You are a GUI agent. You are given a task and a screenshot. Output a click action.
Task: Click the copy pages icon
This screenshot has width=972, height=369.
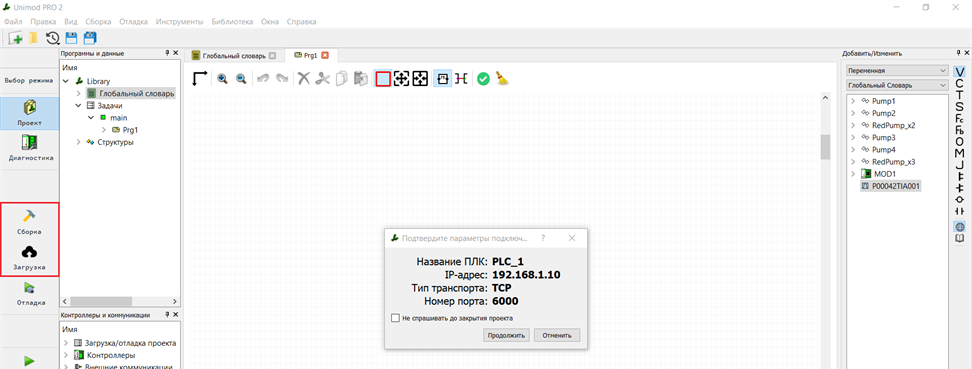coord(342,79)
